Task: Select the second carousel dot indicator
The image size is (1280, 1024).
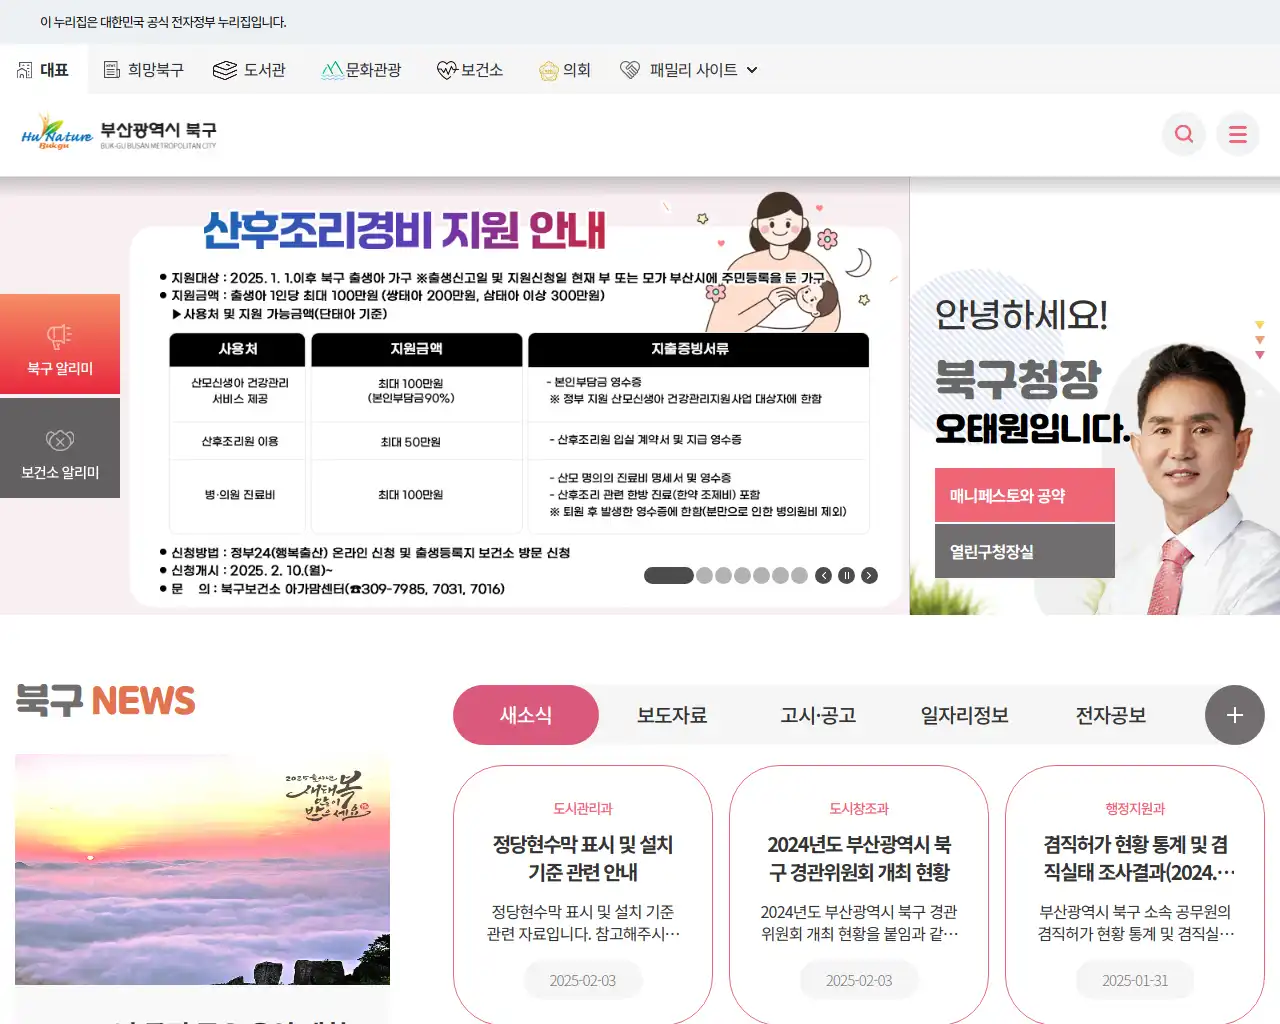Action: pyautogui.click(x=704, y=575)
